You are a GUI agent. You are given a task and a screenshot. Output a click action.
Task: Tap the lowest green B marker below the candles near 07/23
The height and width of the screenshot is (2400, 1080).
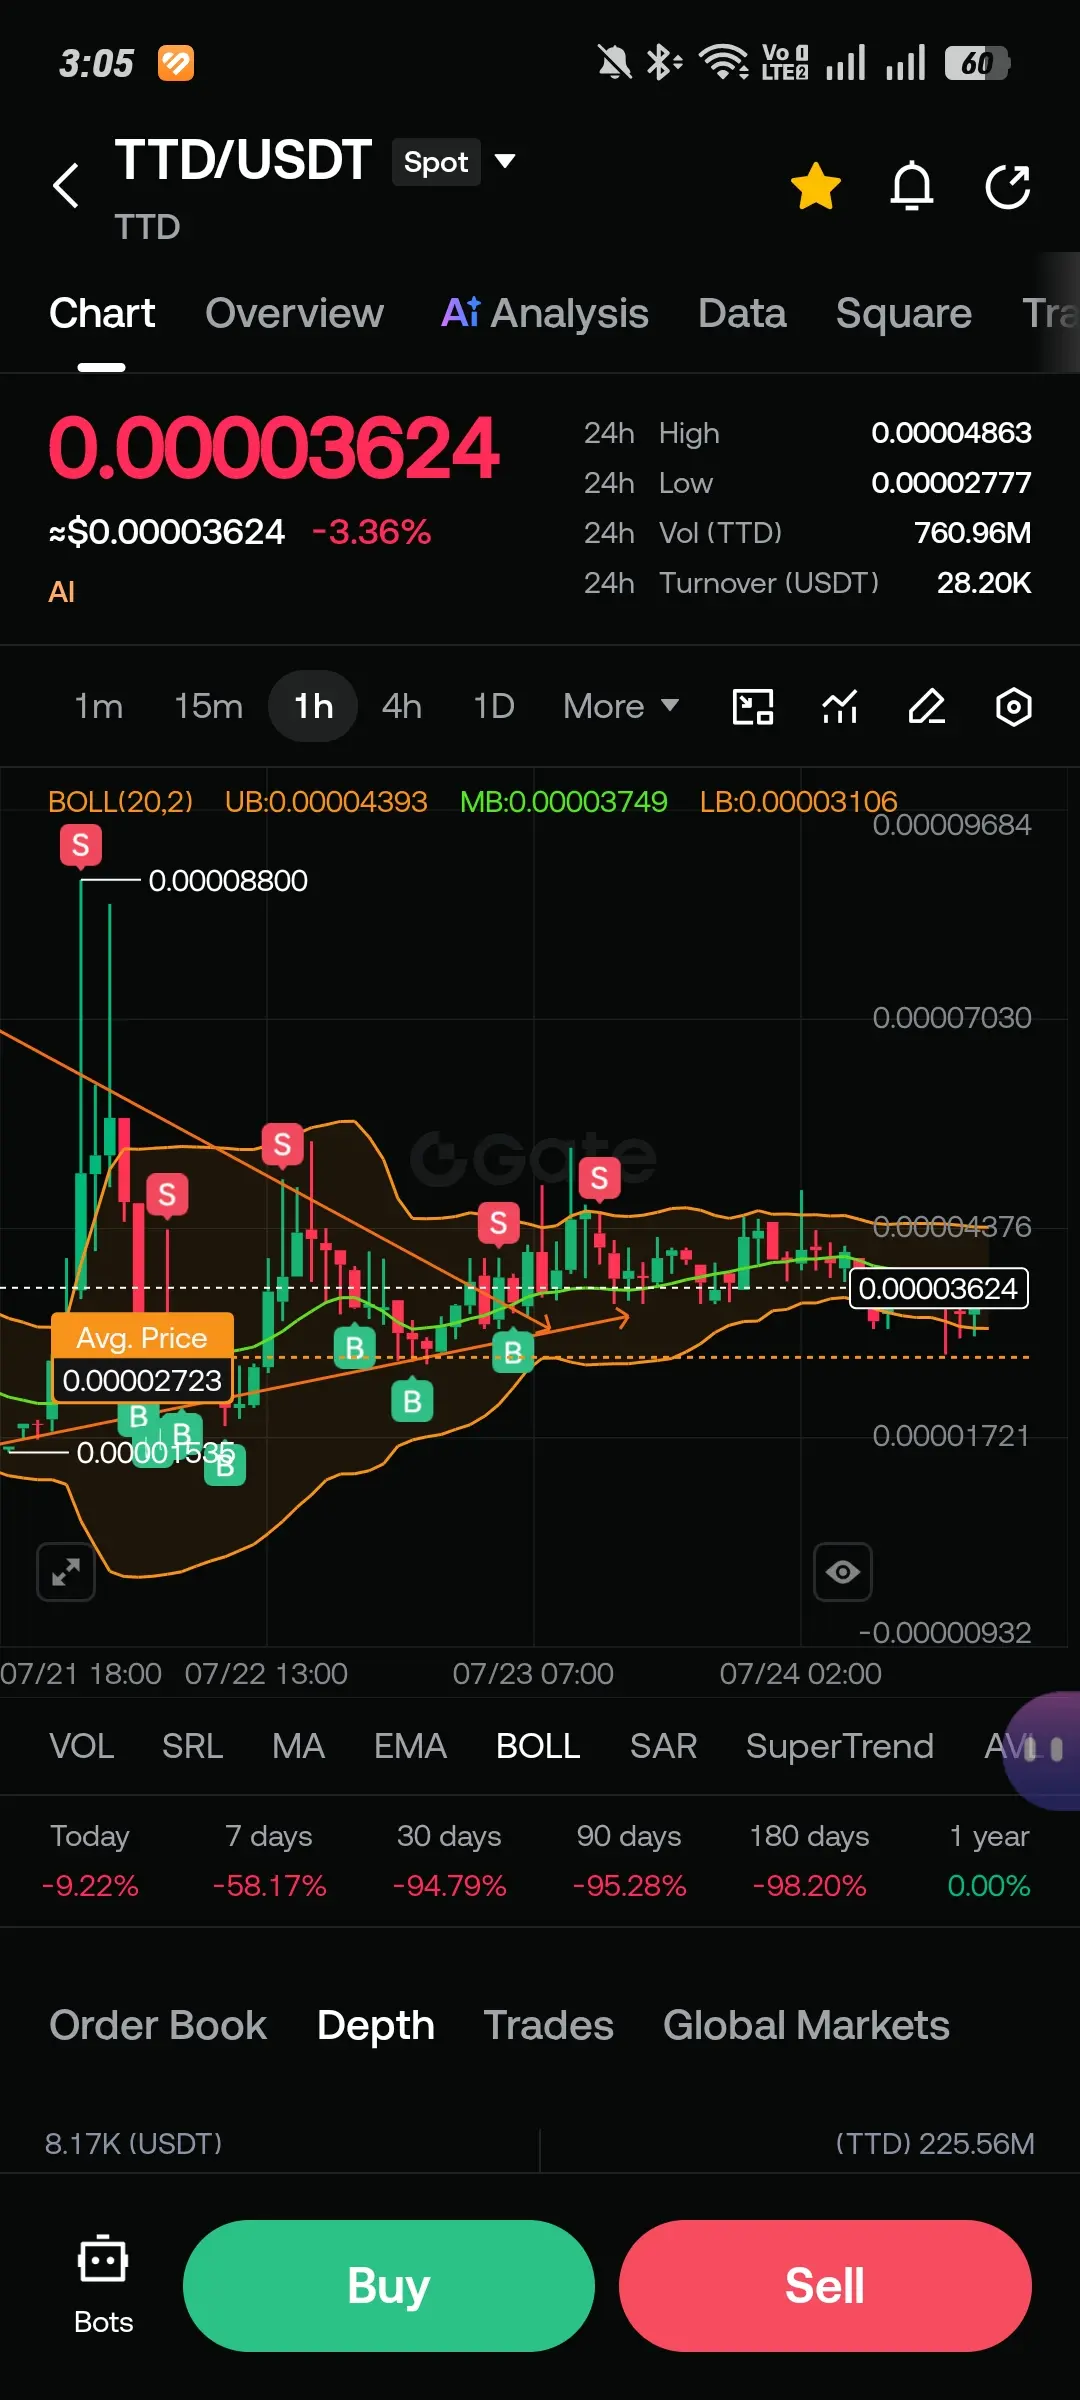412,1402
